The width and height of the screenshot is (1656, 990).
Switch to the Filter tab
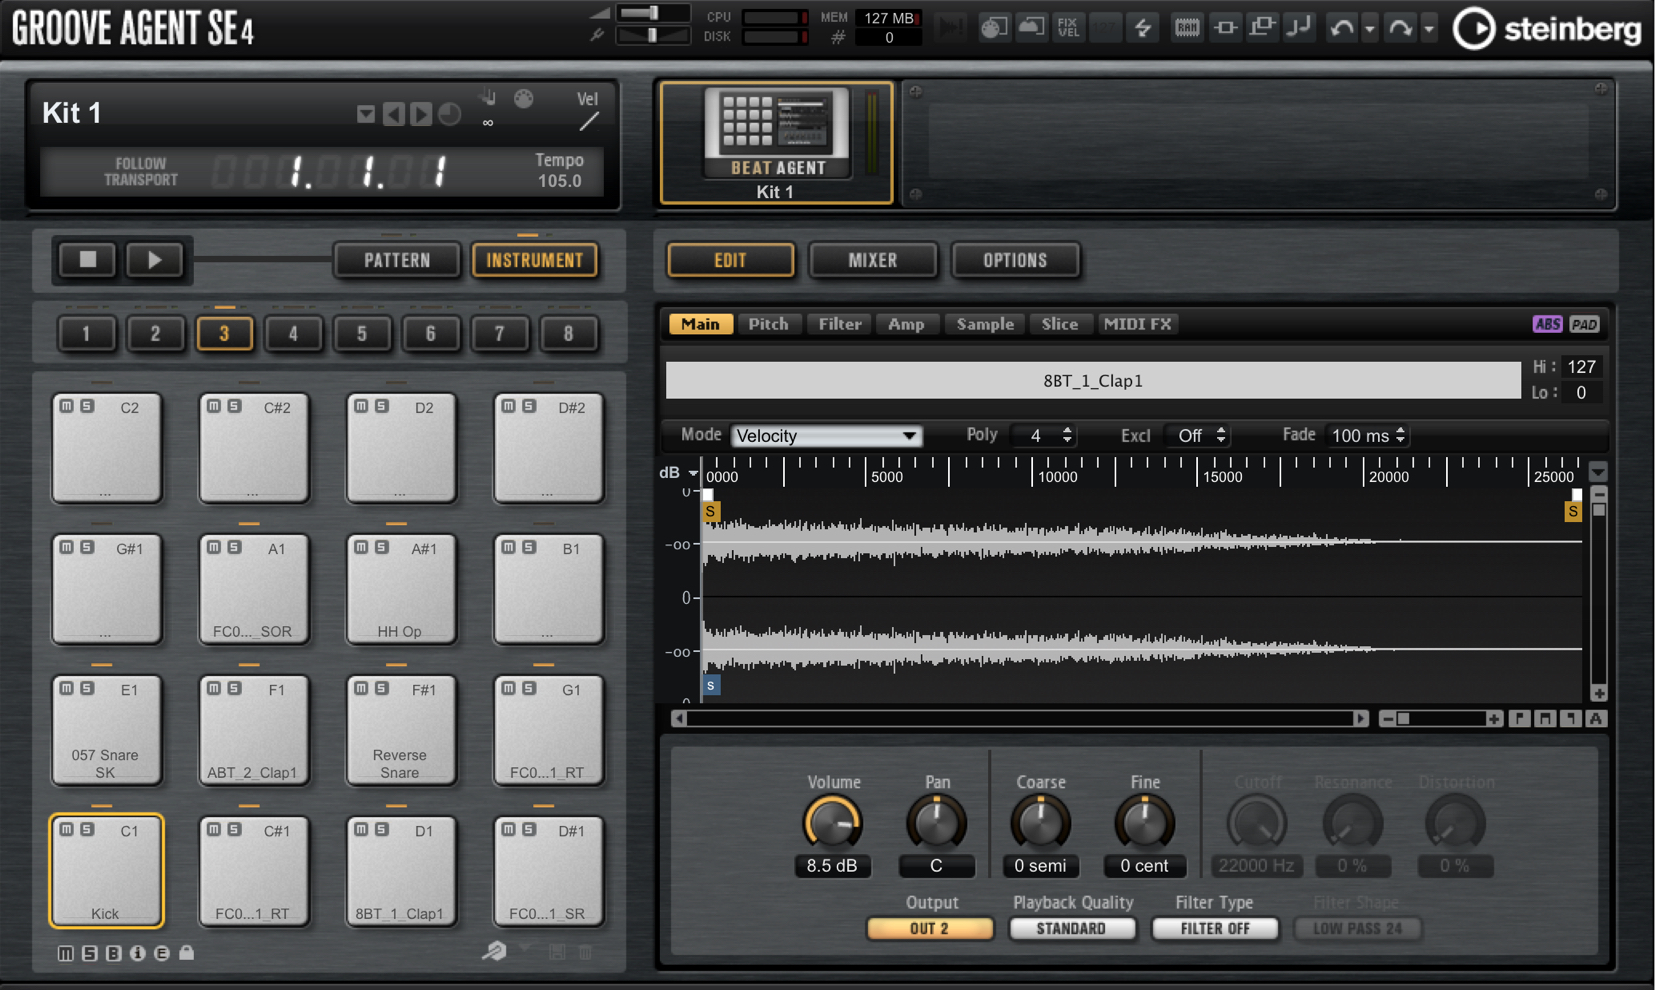(x=840, y=324)
